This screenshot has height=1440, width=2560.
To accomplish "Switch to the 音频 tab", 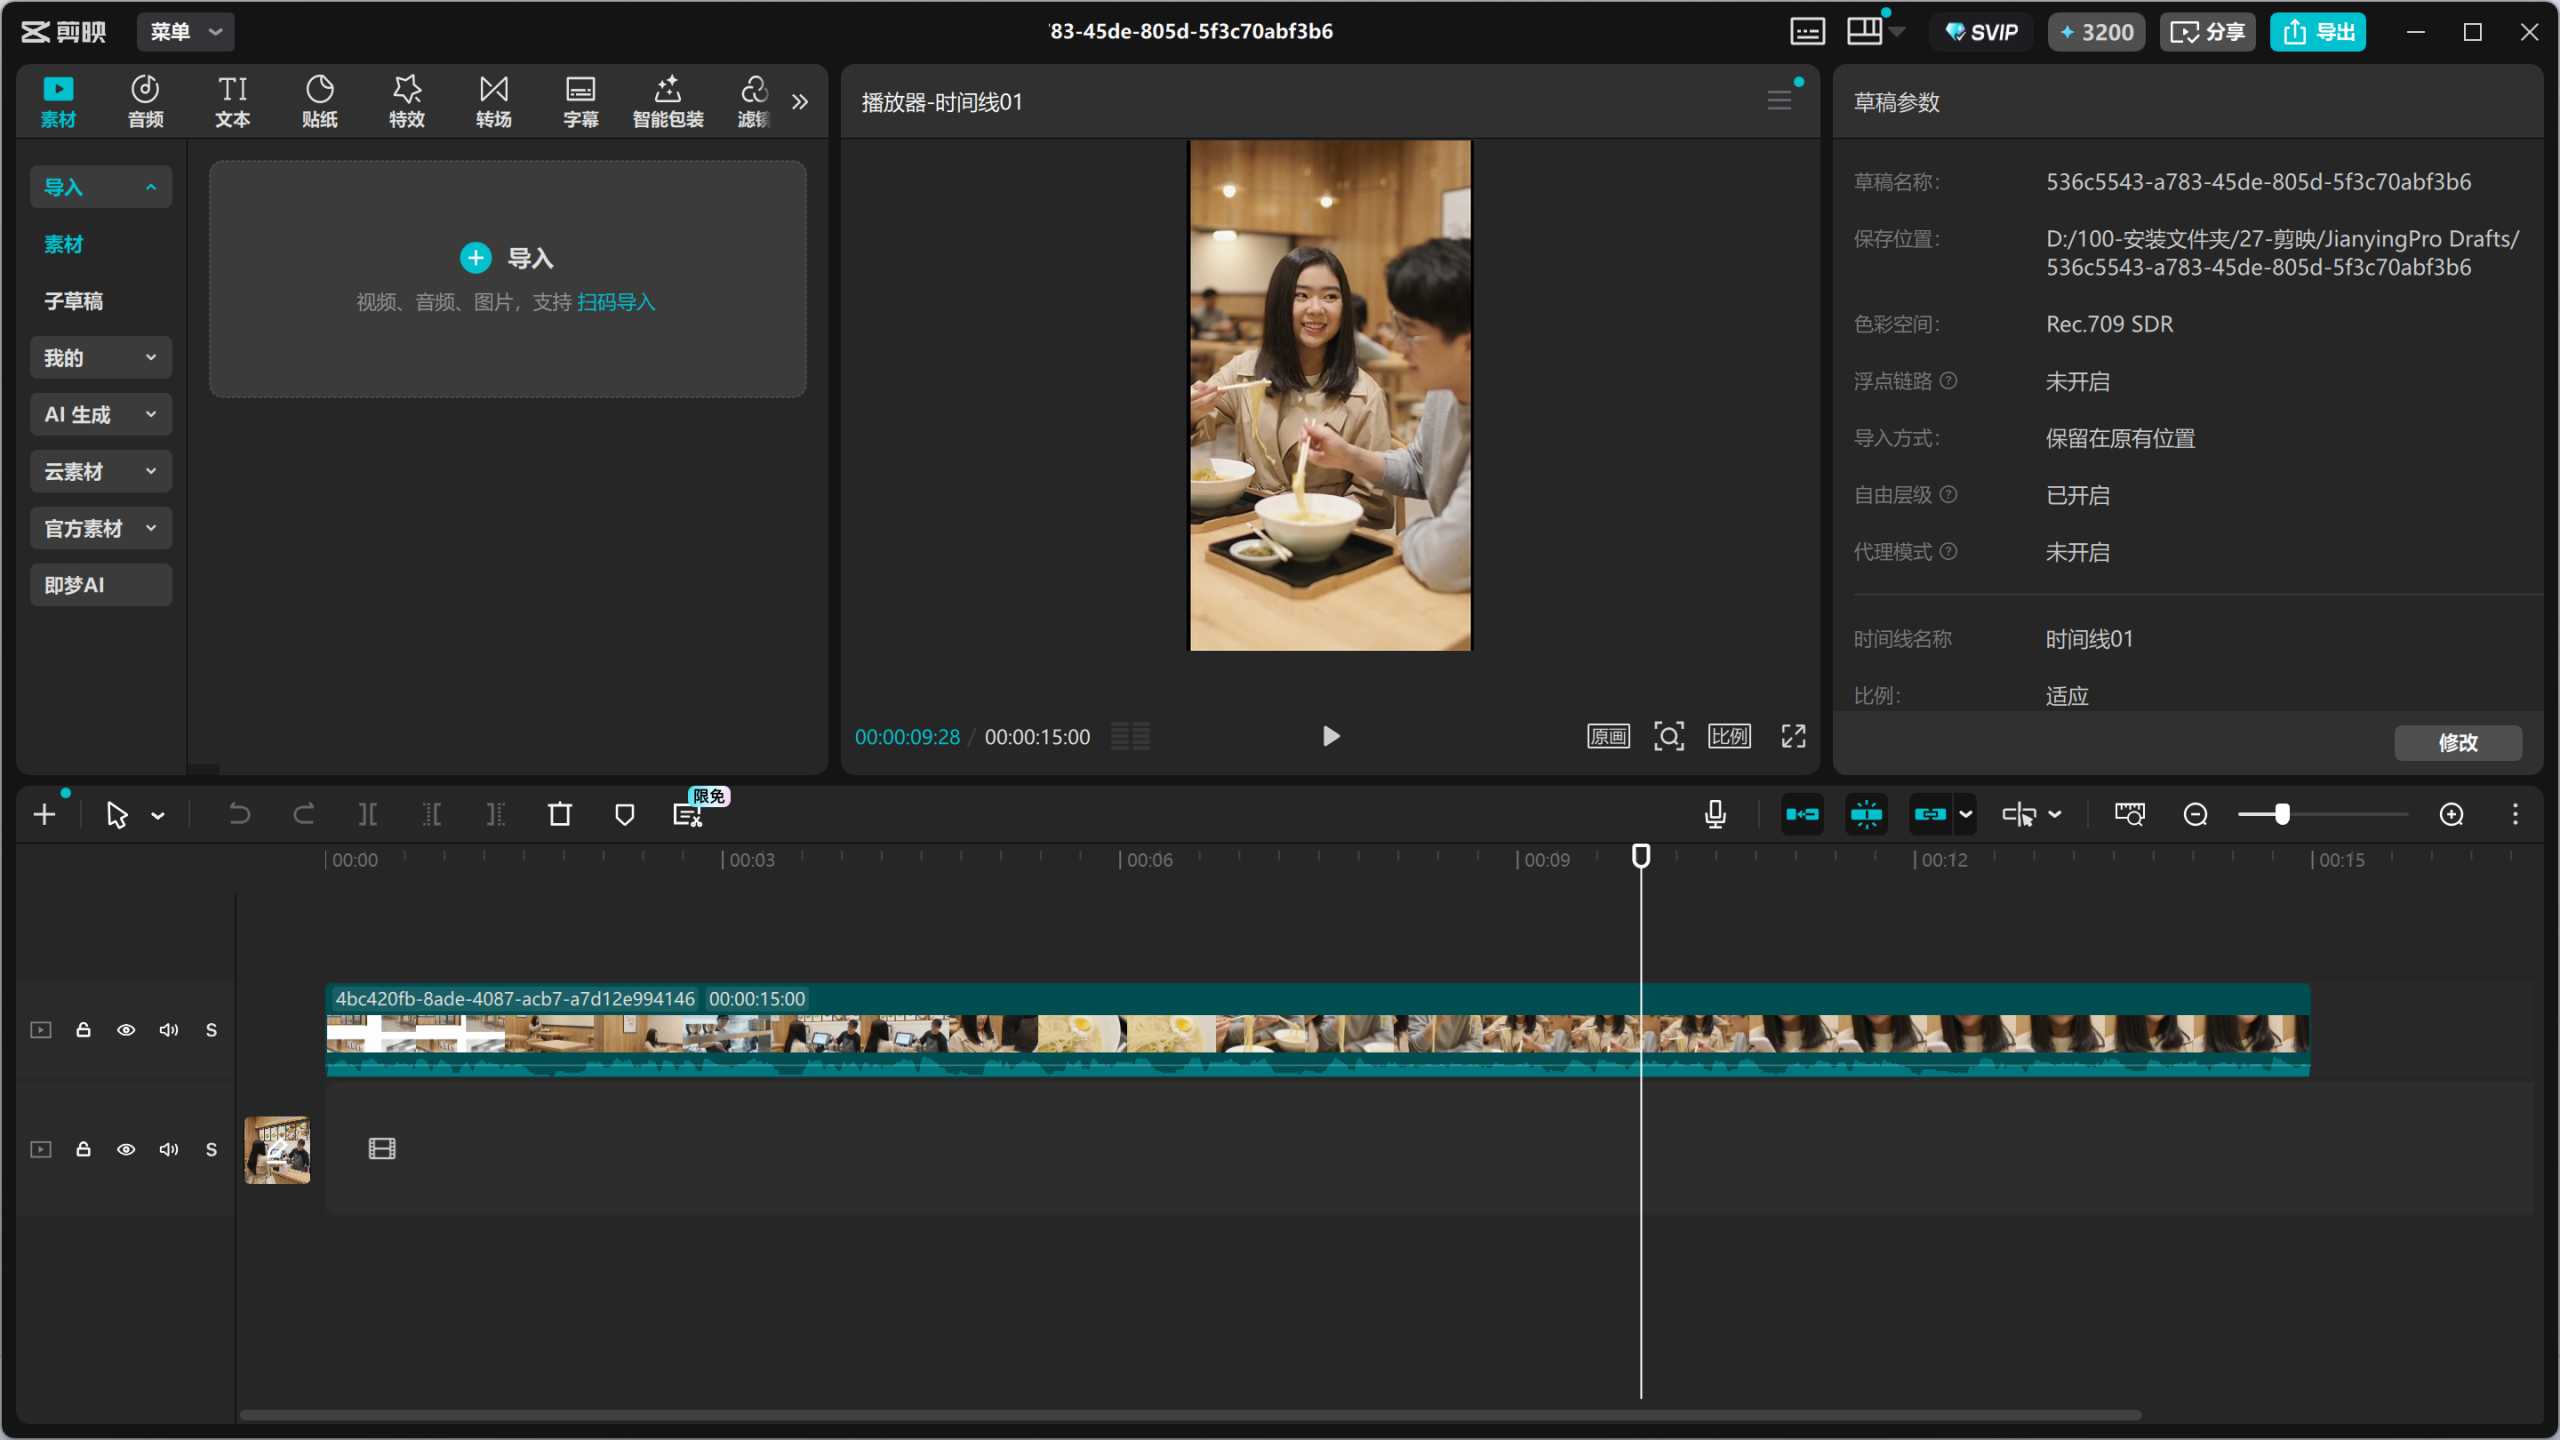I will coord(145,101).
